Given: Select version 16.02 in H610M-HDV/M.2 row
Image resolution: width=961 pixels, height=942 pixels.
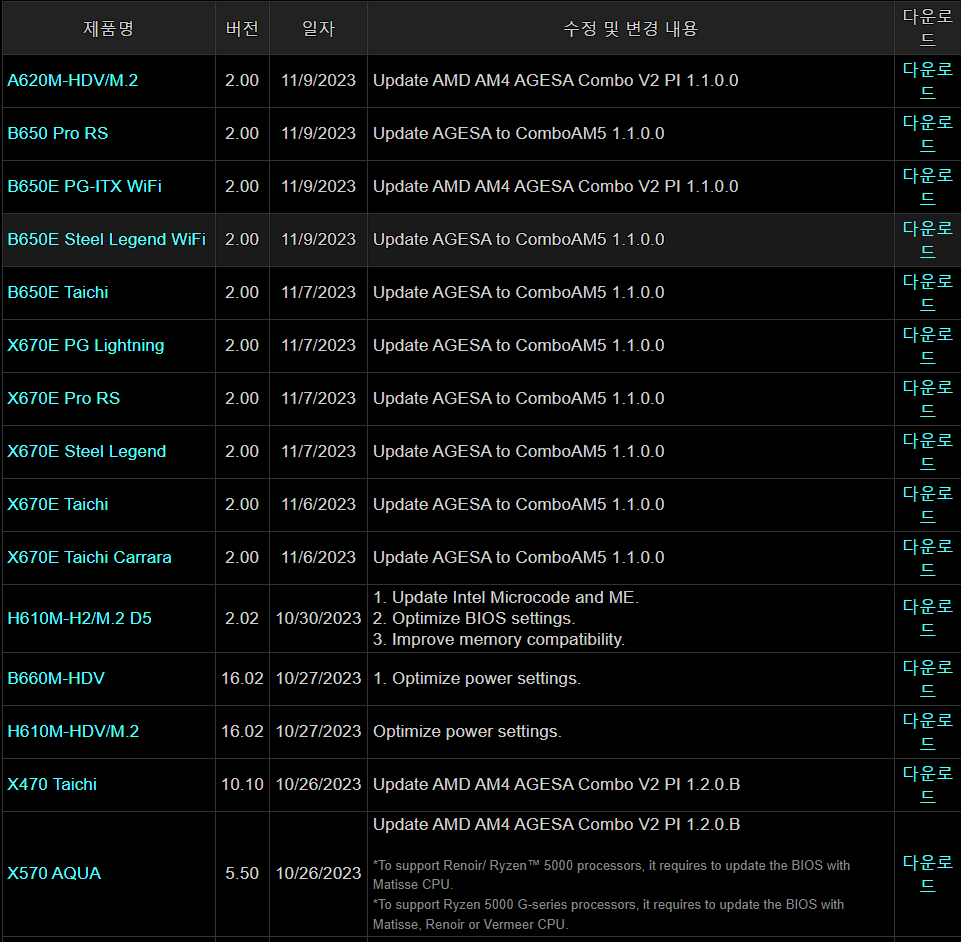Looking at the screenshot, I should pyautogui.click(x=242, y=732).
